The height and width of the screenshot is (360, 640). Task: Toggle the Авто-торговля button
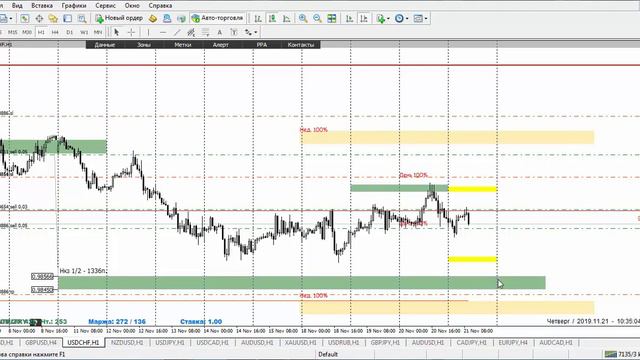pyautogui.click(x=217, y=18)
